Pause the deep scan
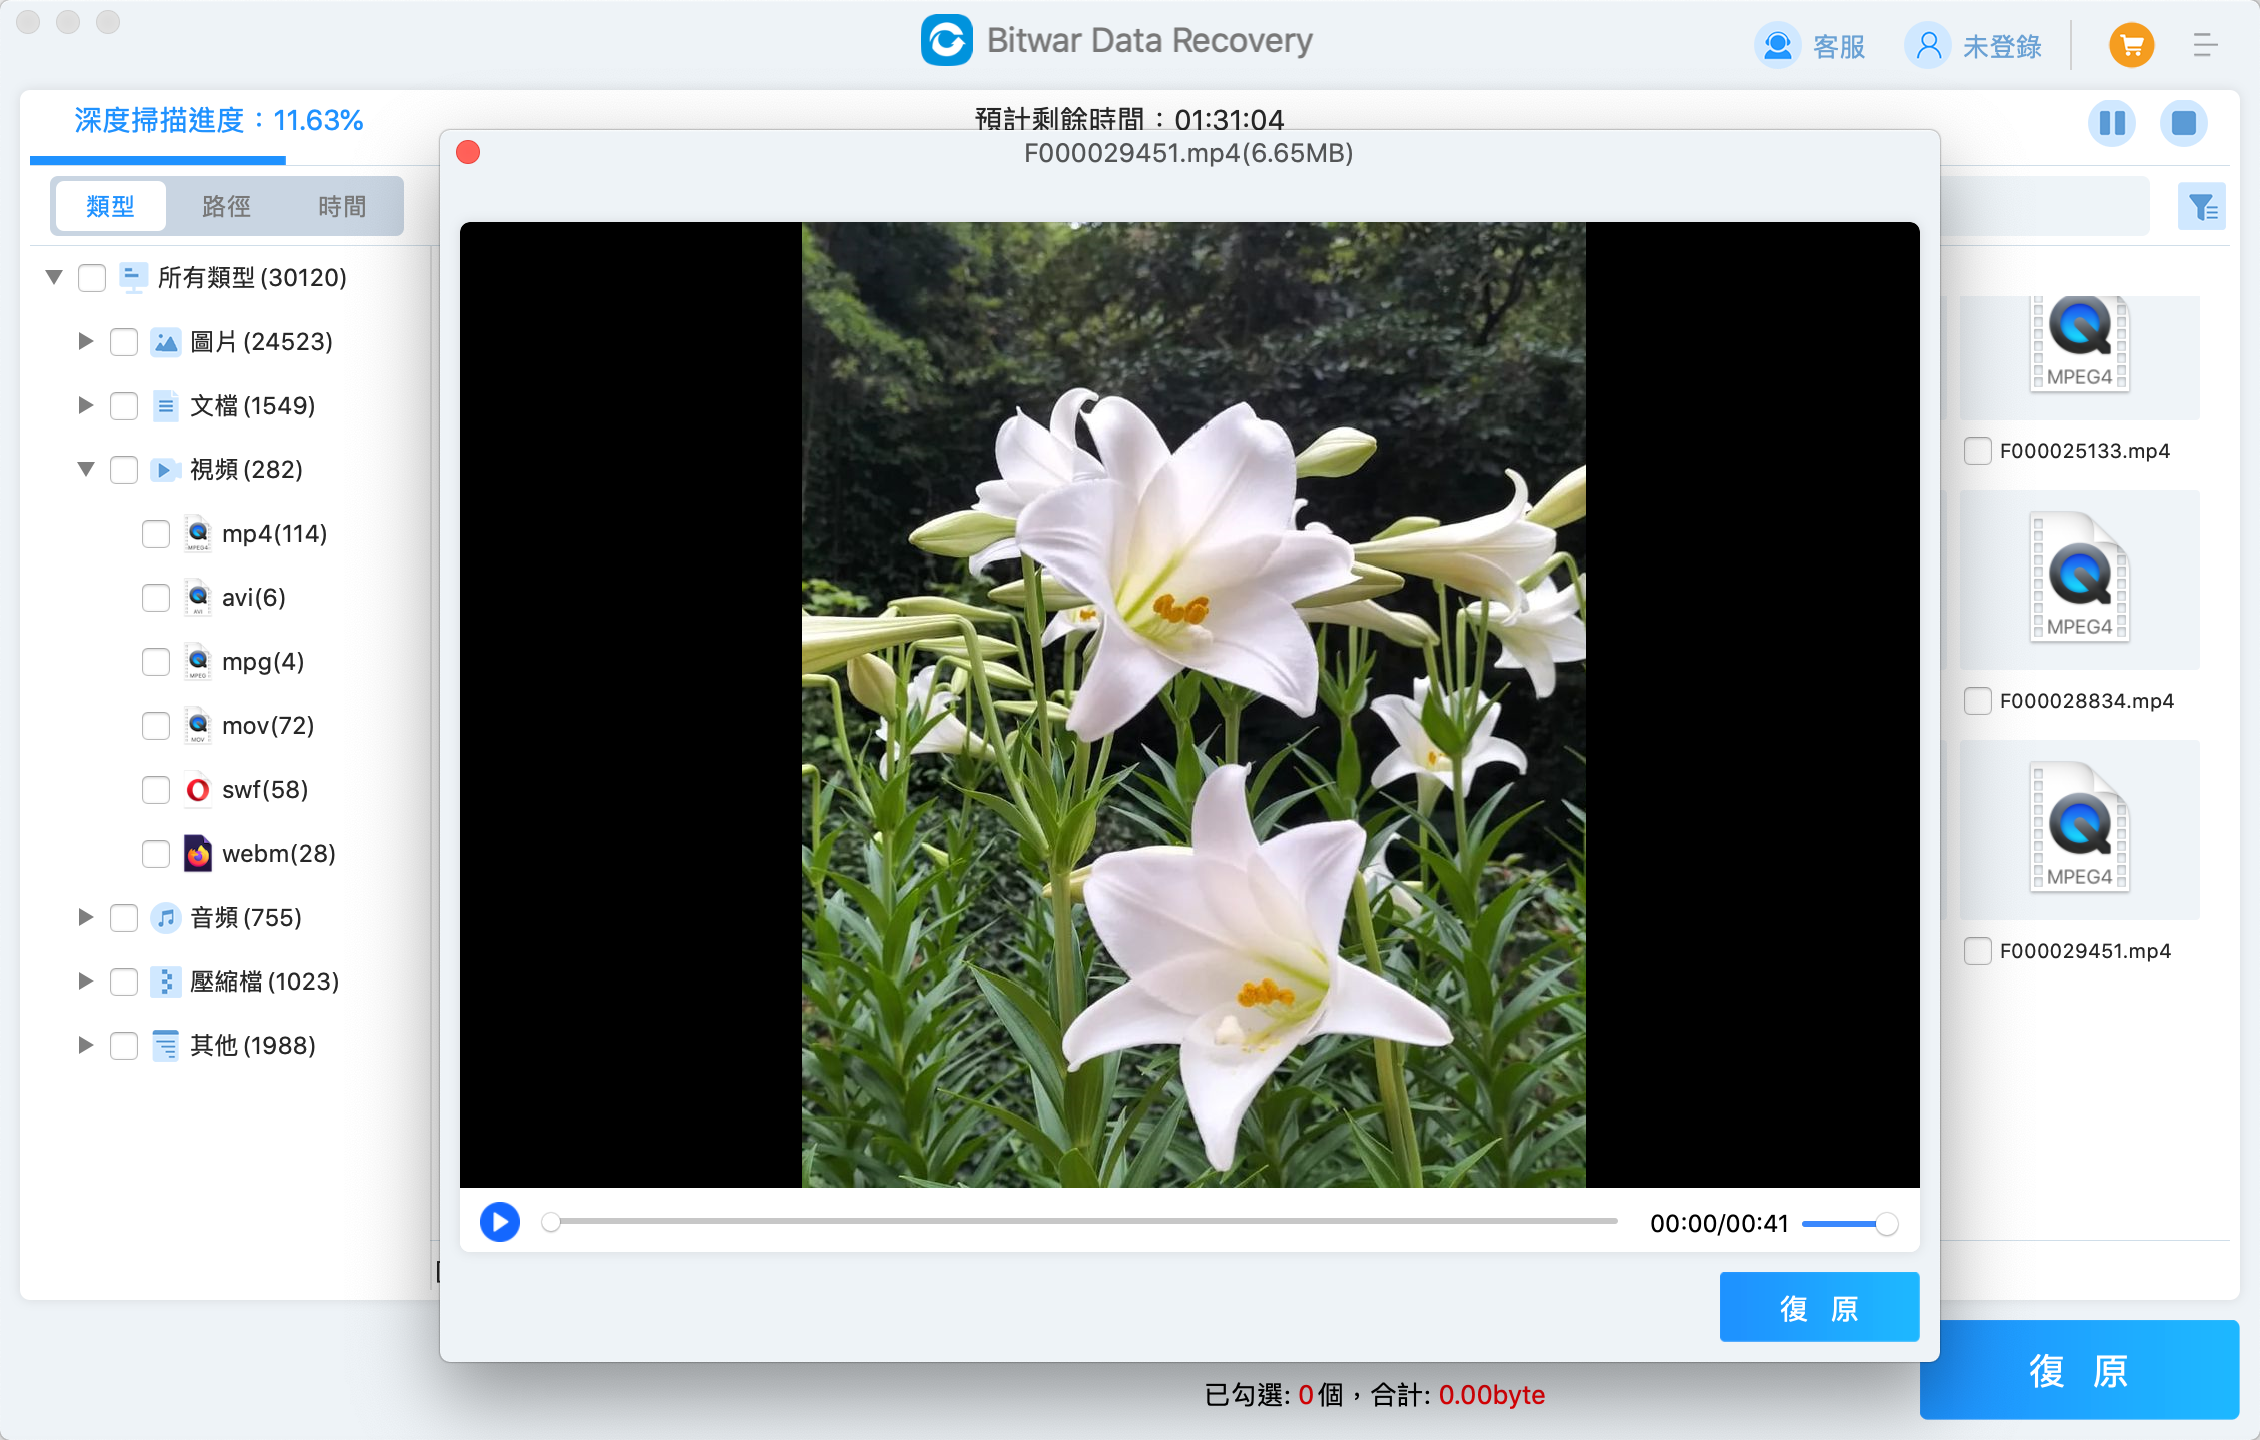The image size is (2260, 1440). [2112, 123]
